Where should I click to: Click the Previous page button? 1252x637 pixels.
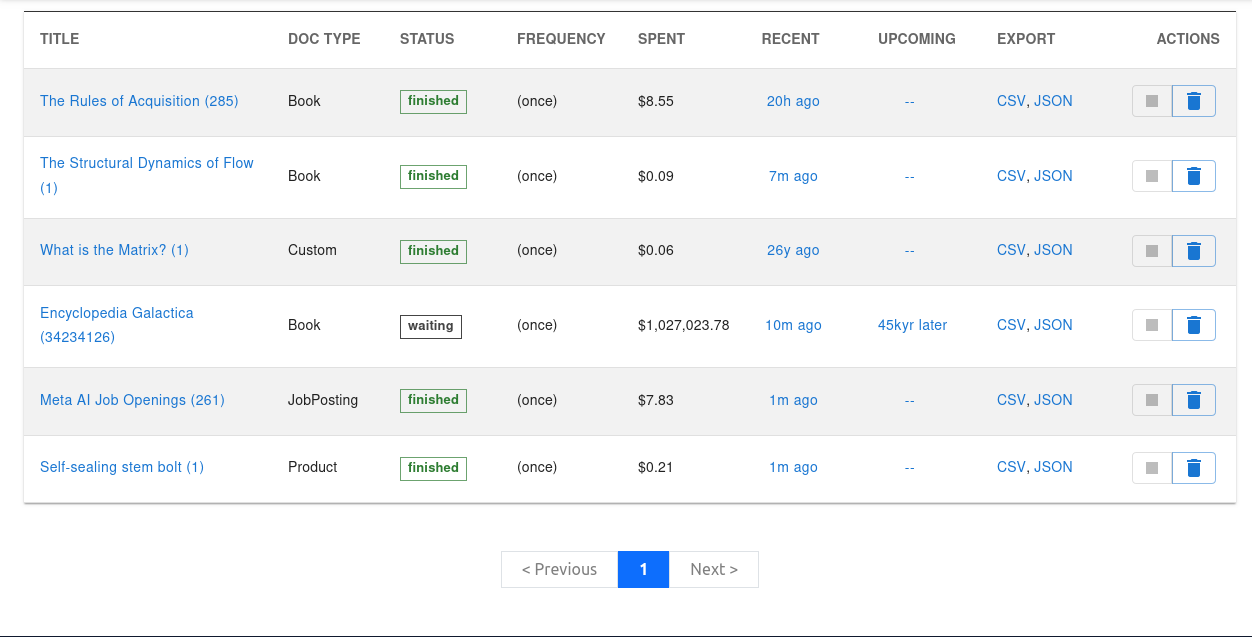(x=558, y=569)
